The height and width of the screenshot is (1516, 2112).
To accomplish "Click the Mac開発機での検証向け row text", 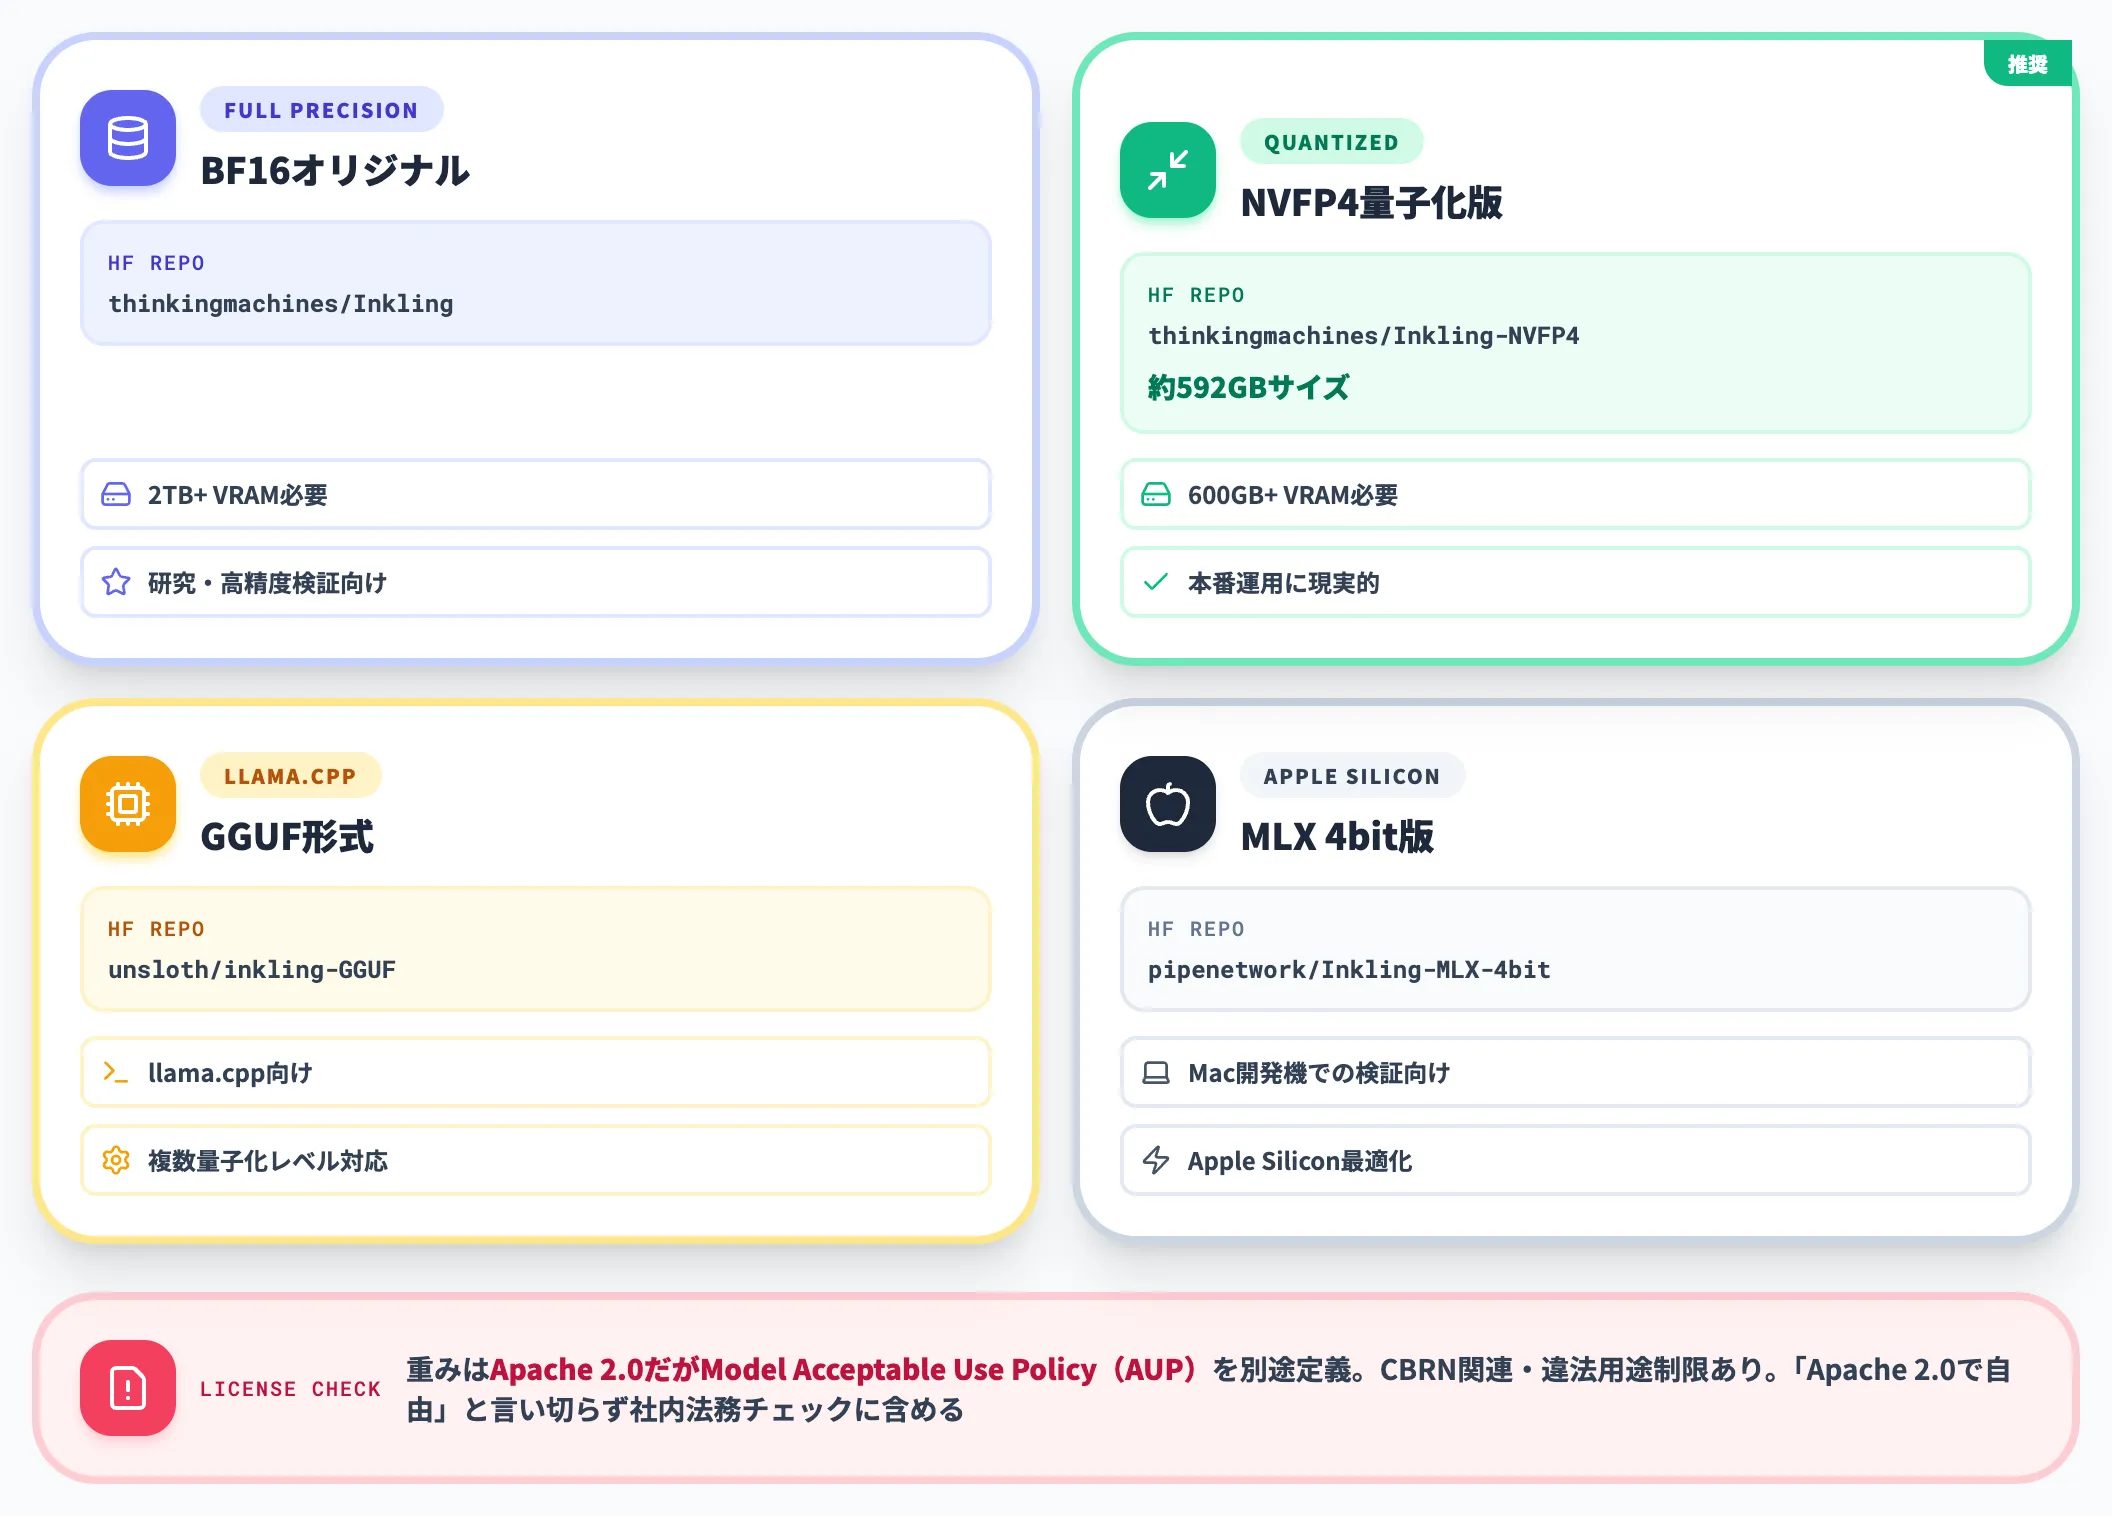I will click(1319, 1073).
